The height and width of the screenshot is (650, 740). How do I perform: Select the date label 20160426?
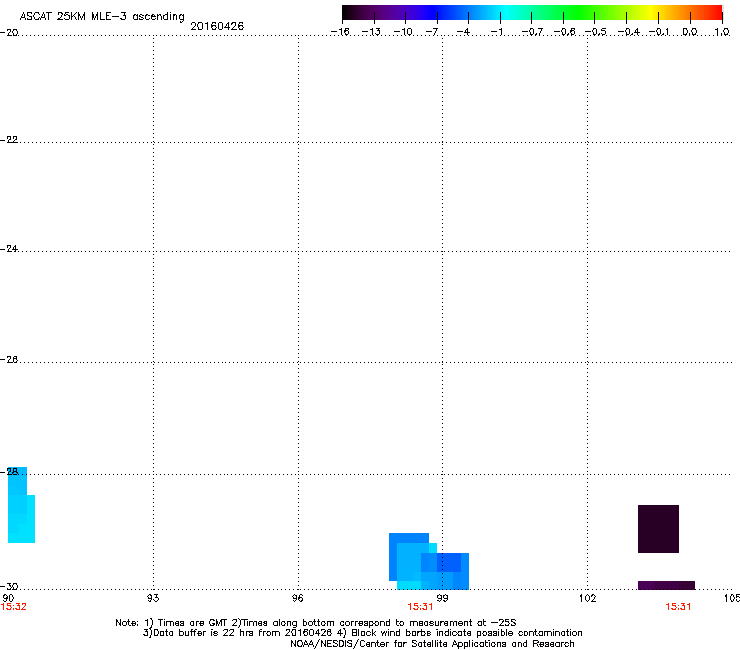(x=217, y=26)
